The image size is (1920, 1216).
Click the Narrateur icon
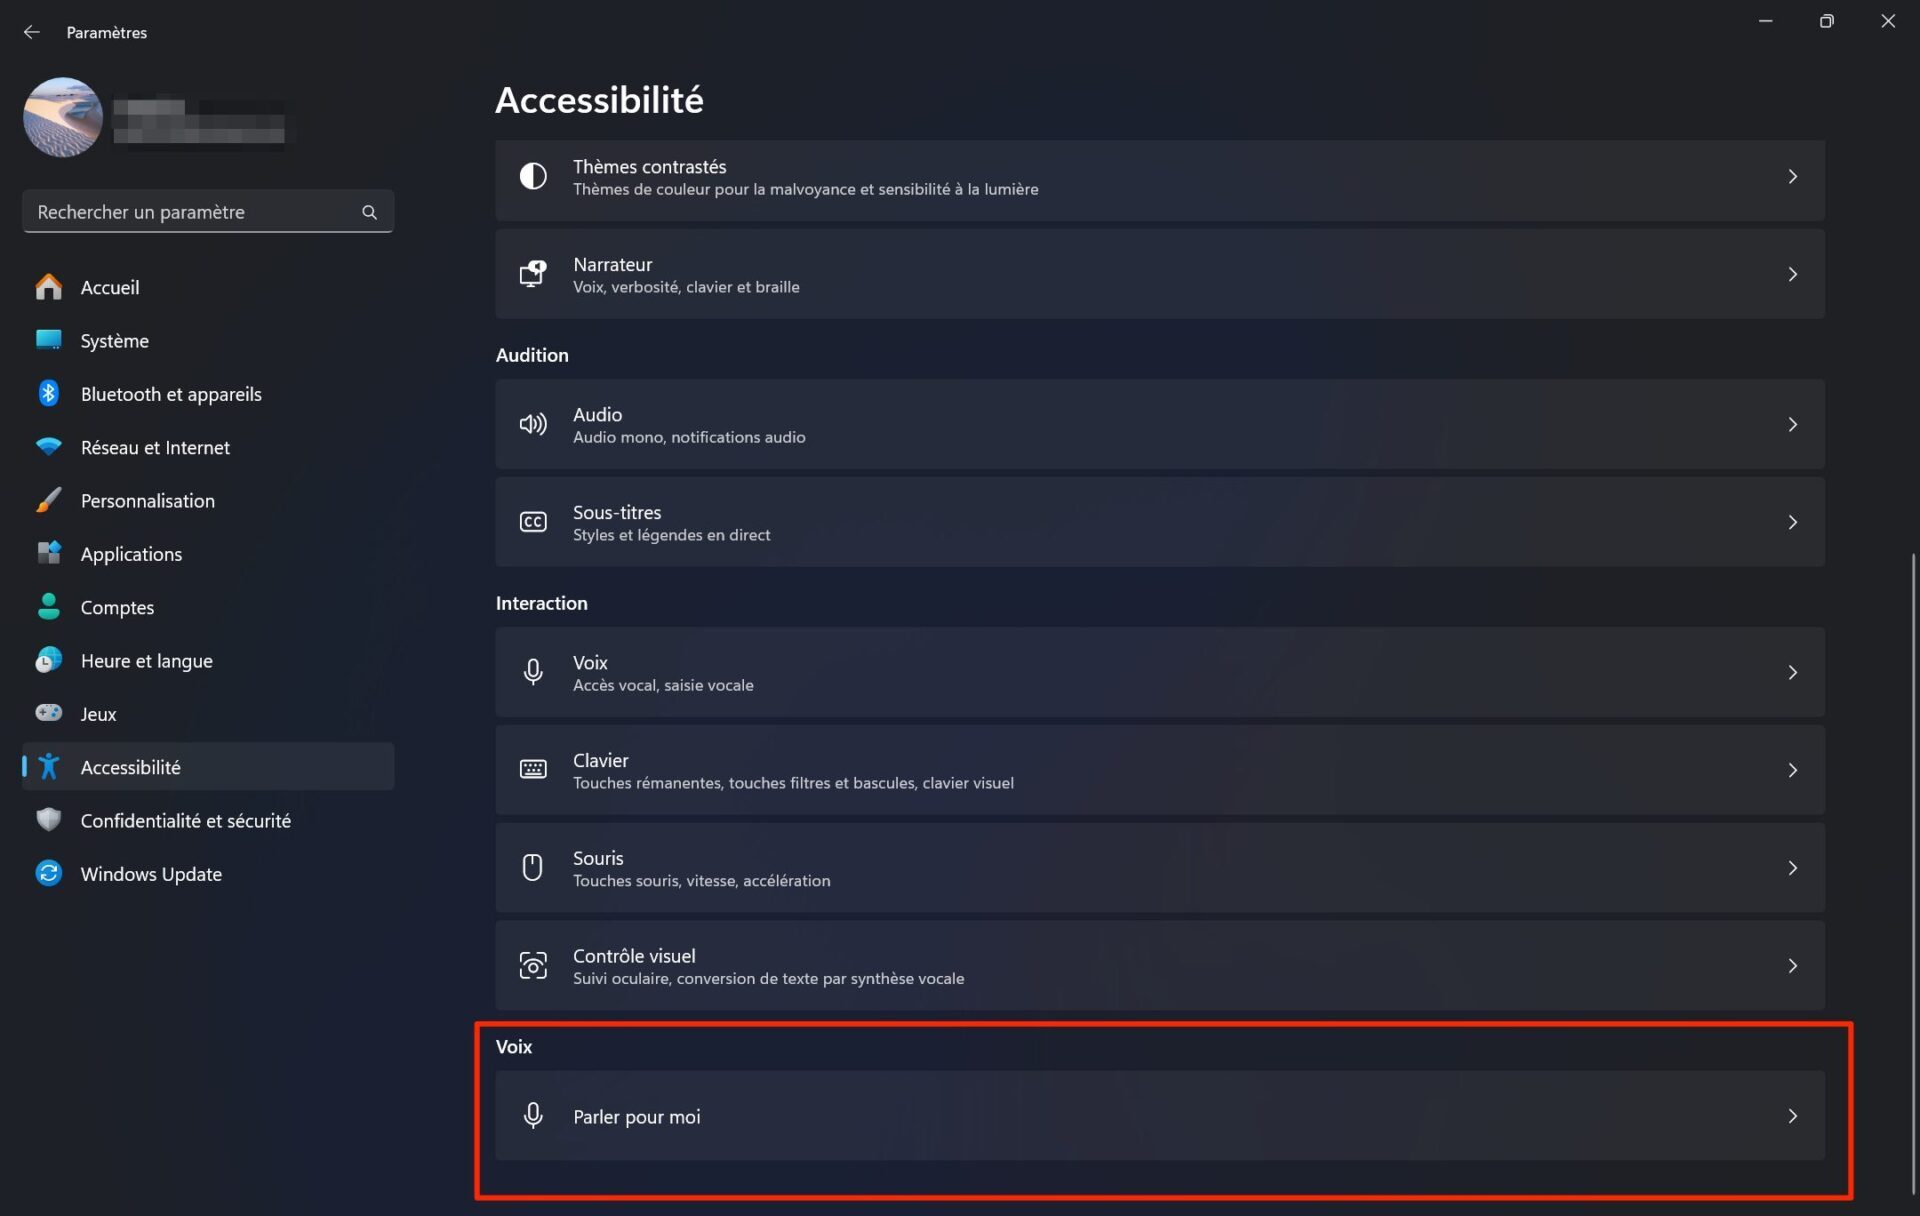(533, 274)
